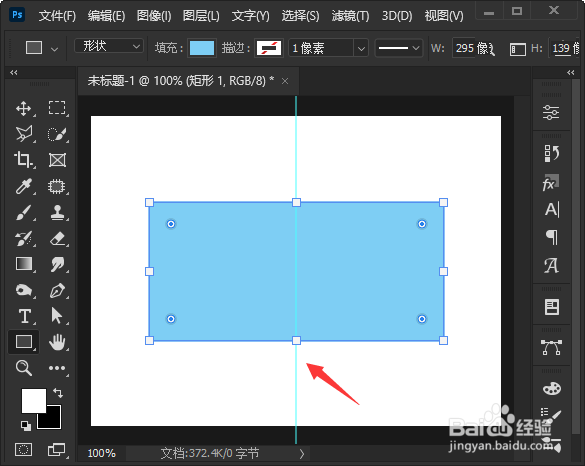The height and width of the screenshot is (466, 585).
Task: Select the Polygonal Lasso tool
Action: coord(24,134)
